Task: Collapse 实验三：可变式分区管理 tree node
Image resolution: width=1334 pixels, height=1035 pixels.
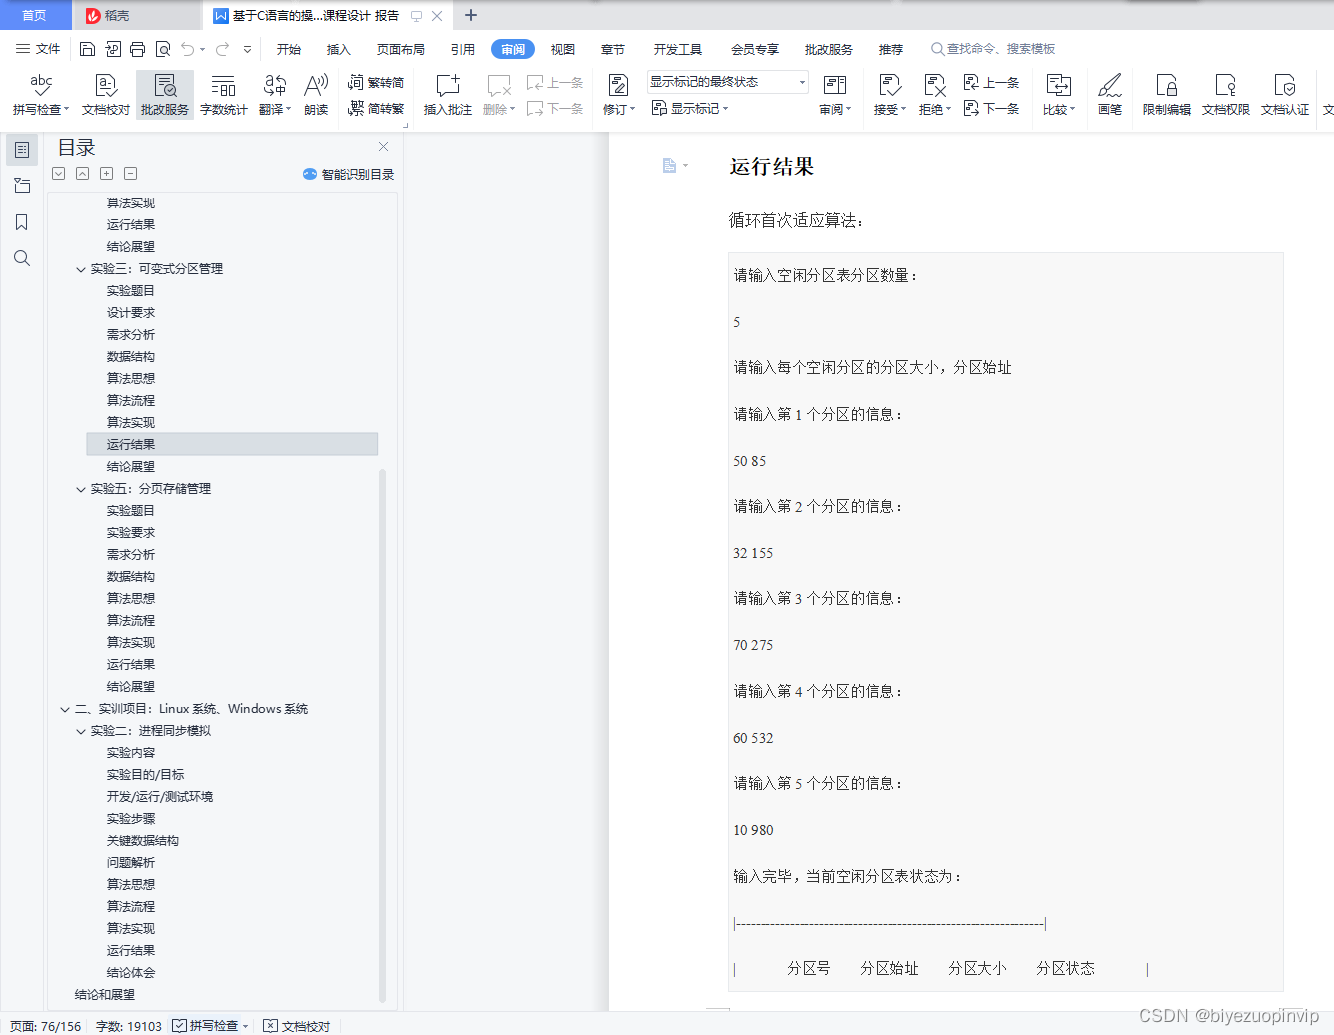Action: tap(81, 269)
